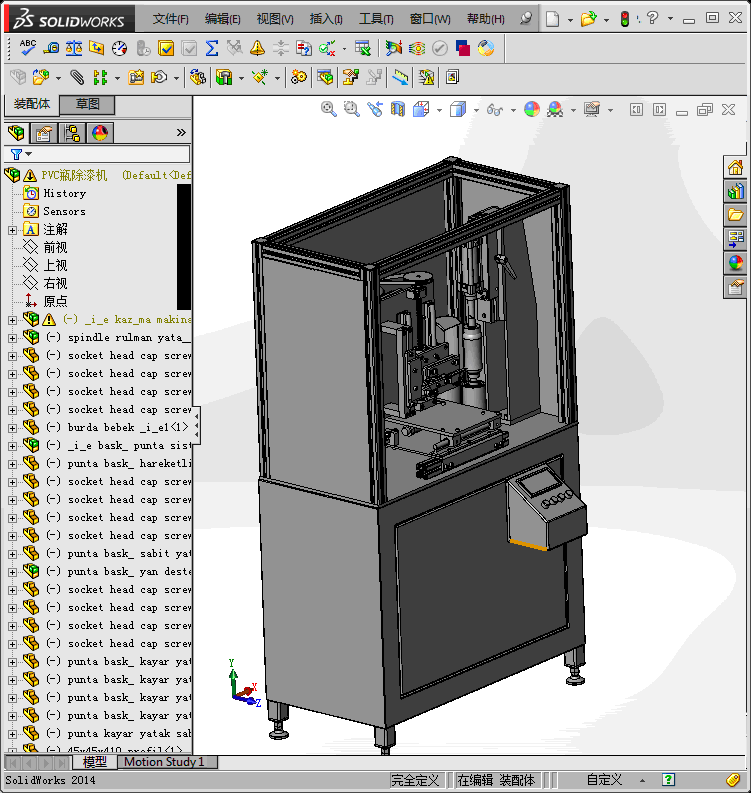
Task: Click the Mass Properties scale icon
Action: 74,47
